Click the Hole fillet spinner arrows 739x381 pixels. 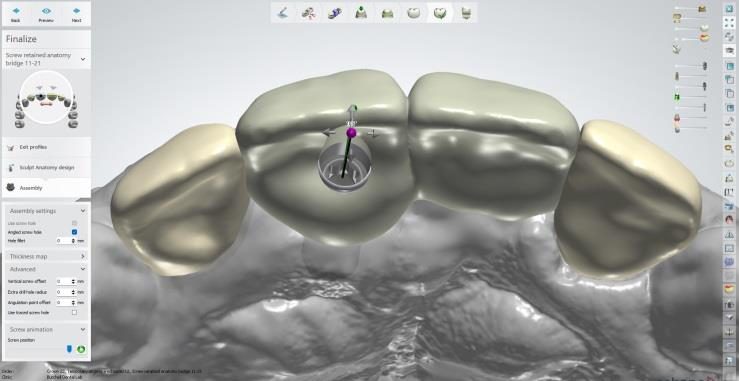(74, 240)
